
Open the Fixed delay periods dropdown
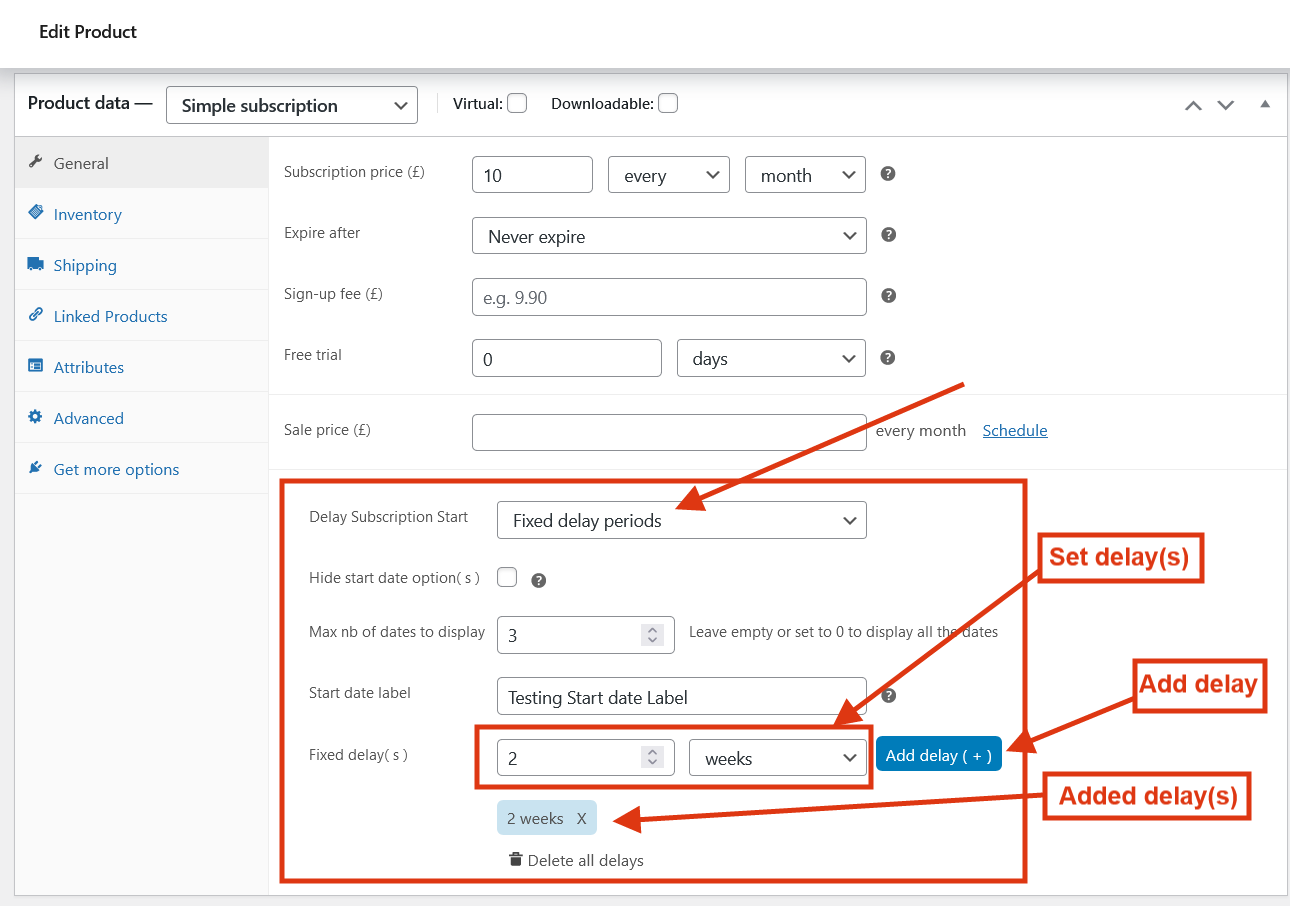681,520
